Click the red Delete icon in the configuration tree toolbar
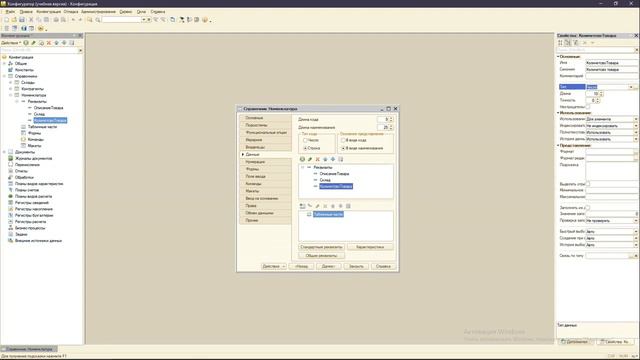The width and height of the screenshot is (640, 360). [x=49, y=43]
